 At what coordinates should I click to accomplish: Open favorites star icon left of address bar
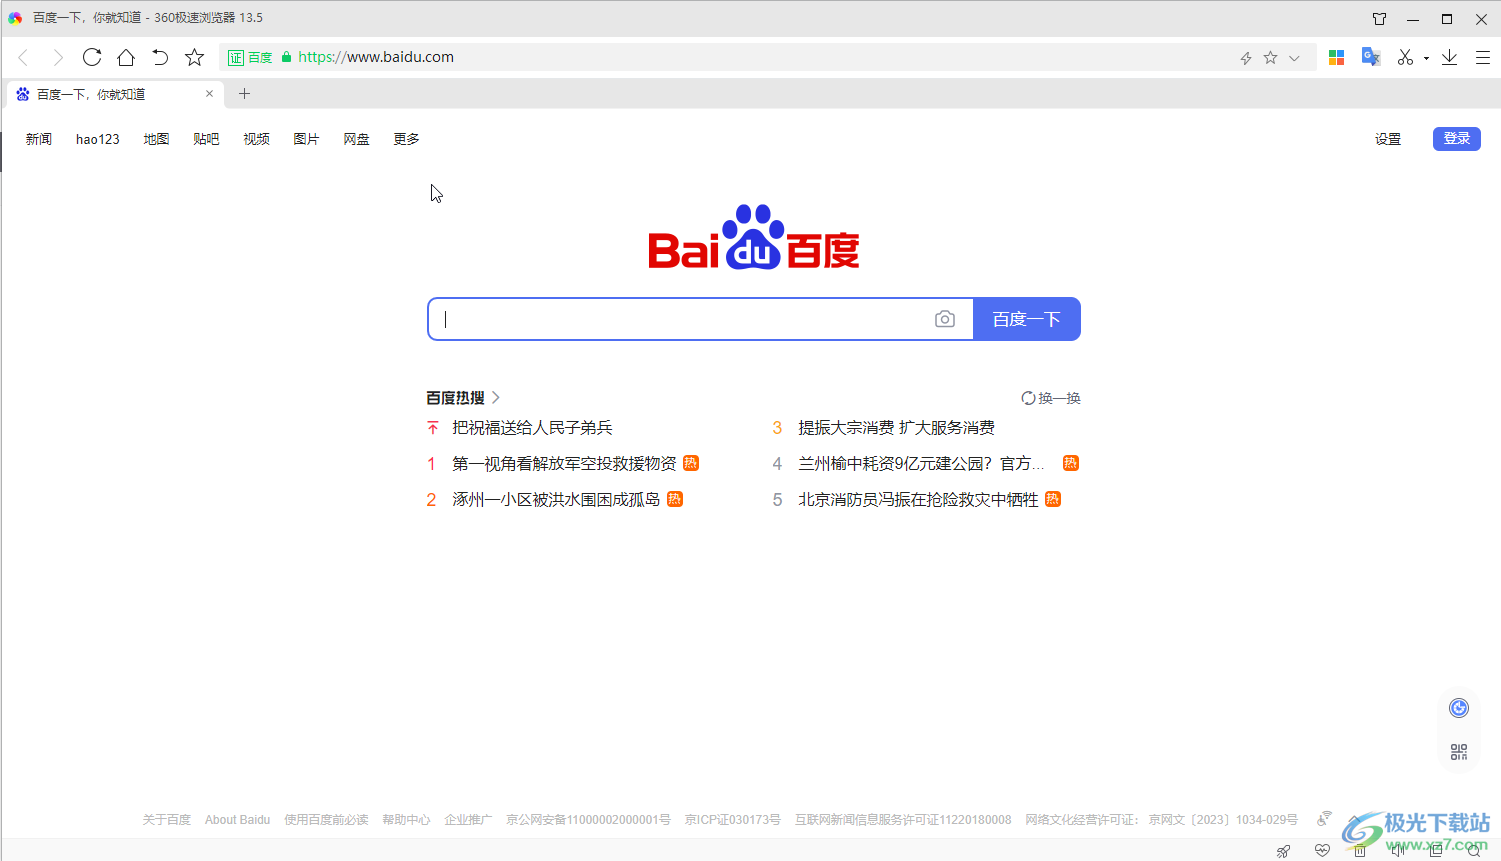point(195,57)
